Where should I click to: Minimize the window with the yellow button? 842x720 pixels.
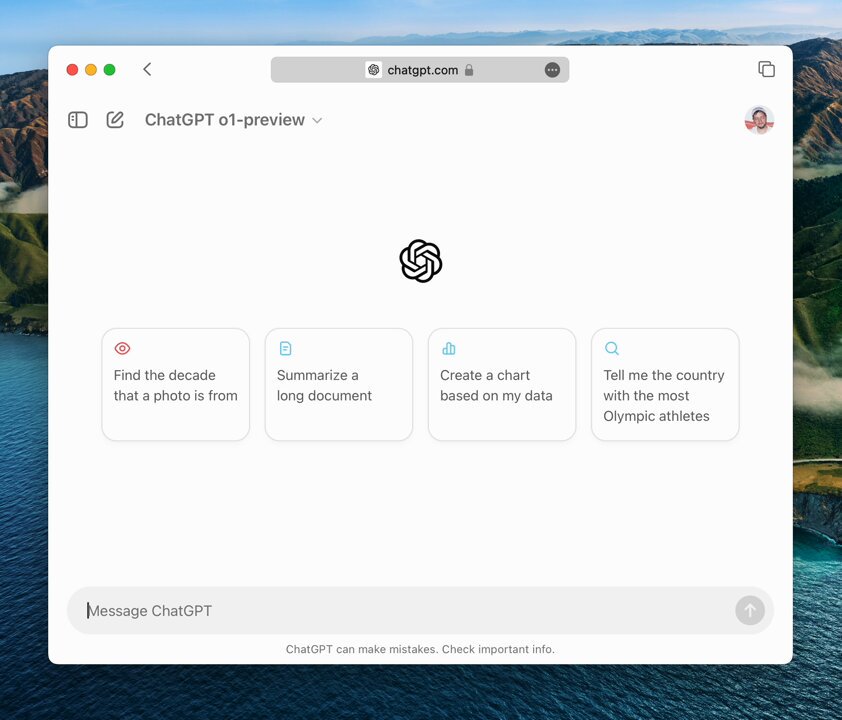91,70
